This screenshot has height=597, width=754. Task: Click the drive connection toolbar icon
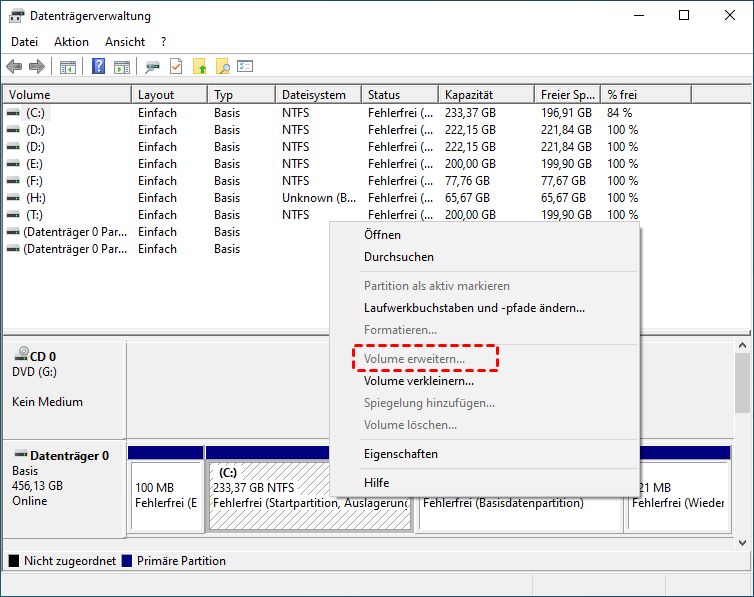point(153,67)
